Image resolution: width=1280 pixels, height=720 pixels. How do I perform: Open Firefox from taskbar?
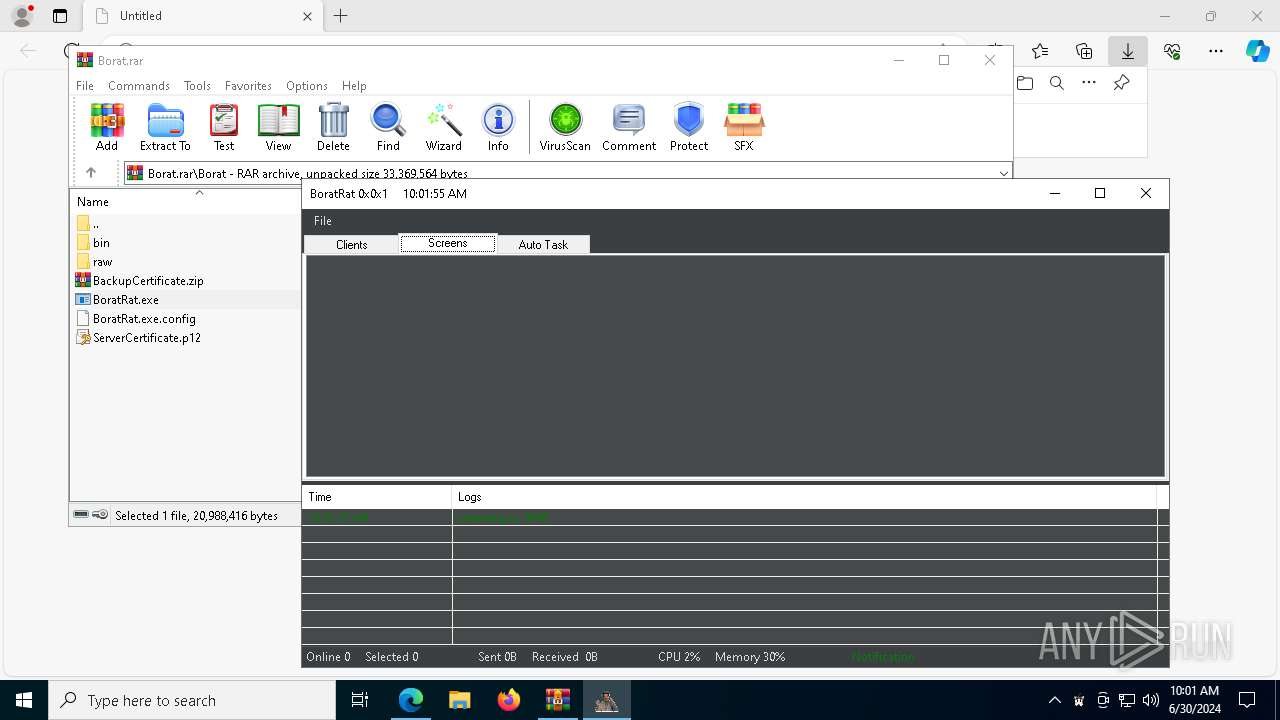point(509,700)
